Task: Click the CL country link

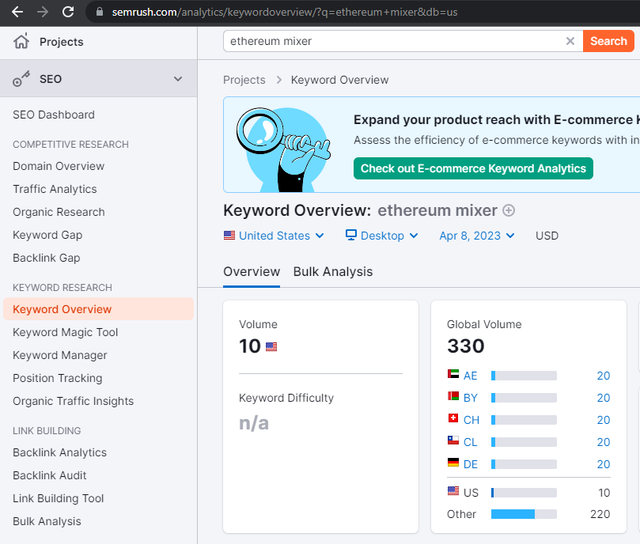Action: tap(470, 442)
